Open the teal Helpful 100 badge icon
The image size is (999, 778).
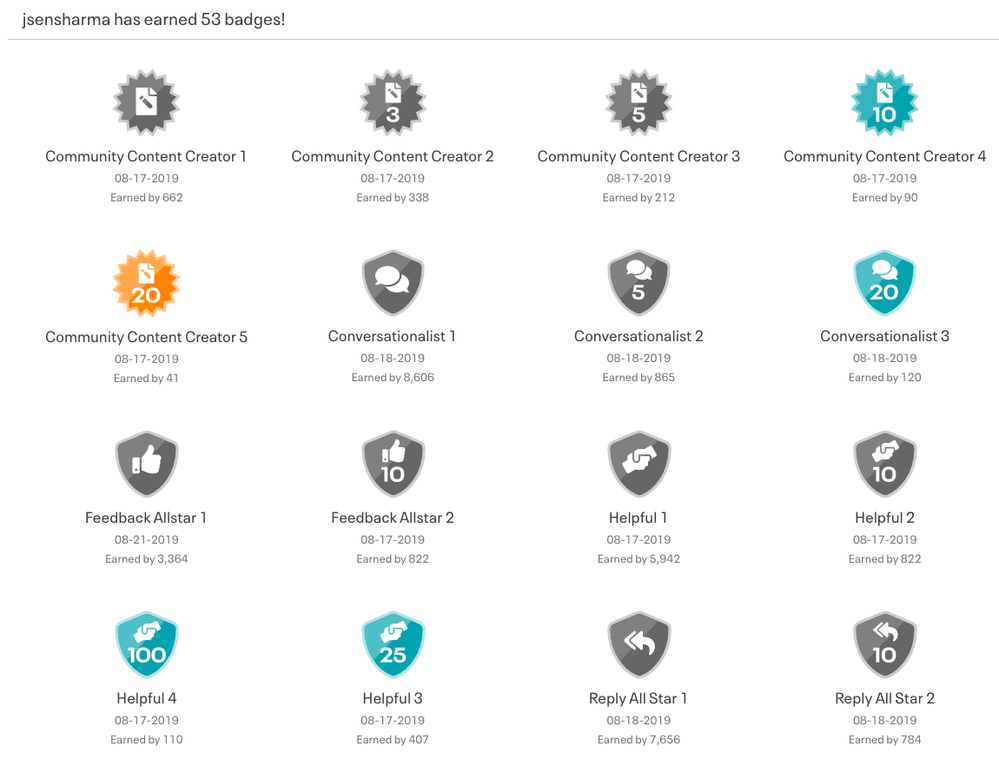pyautogui.click(x=146, y=644)
